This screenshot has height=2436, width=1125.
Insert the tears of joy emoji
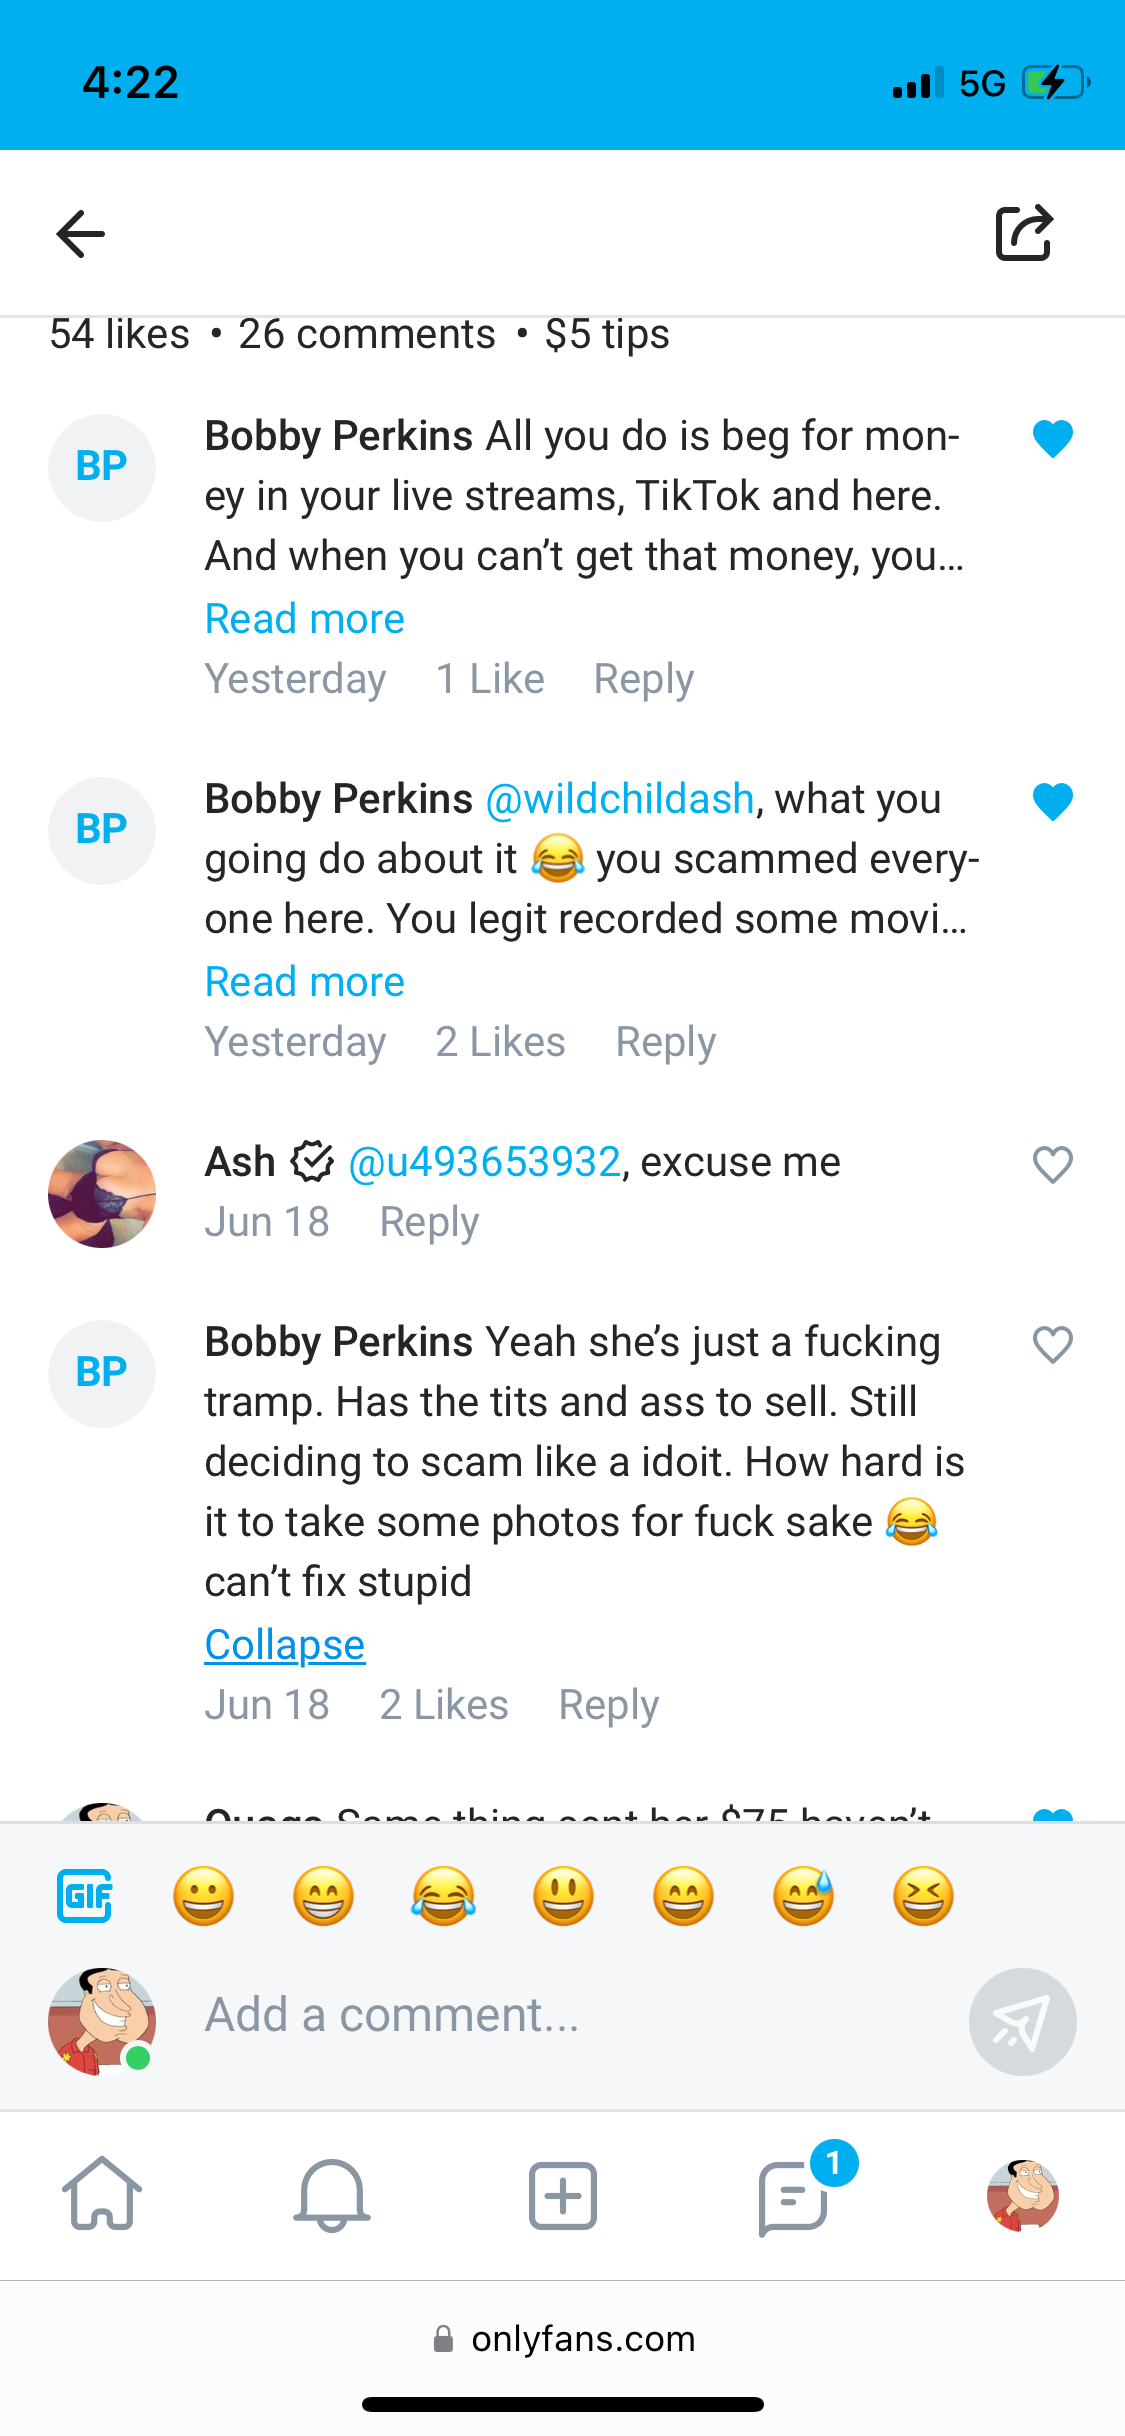click(x=443, y=1895)
